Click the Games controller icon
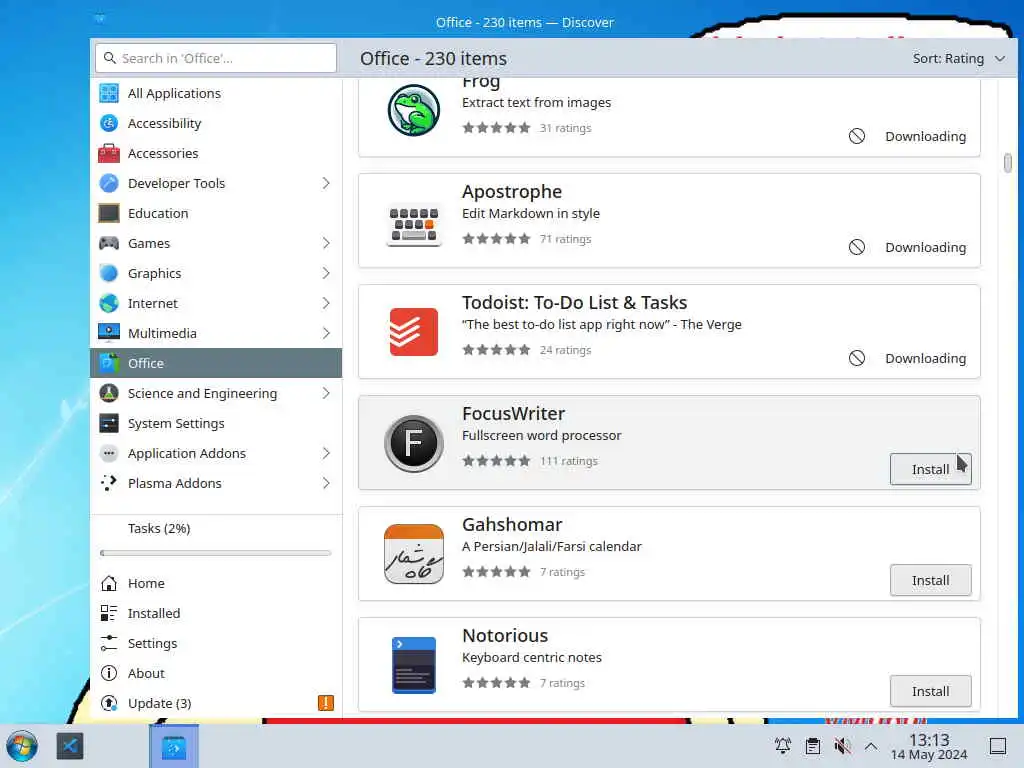Viewport: 1024px width, 768px height. point(108,244)
